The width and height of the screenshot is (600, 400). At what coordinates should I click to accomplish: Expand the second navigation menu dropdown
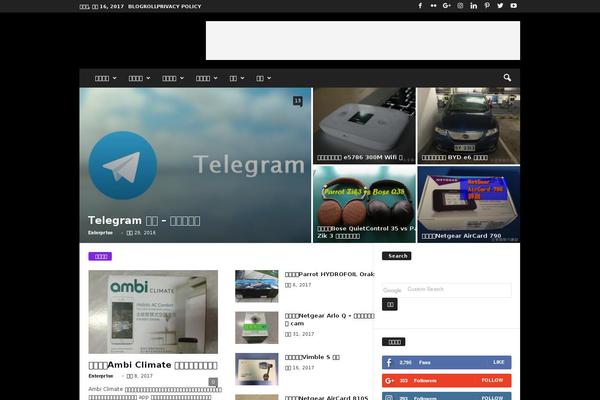(x=139, y=78)
